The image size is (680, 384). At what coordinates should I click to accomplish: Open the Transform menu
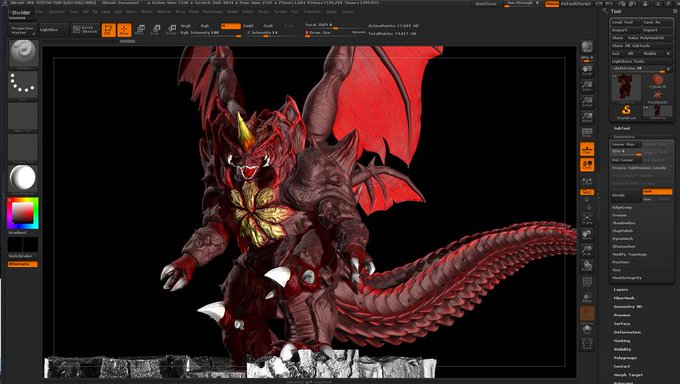coord(312,12)
